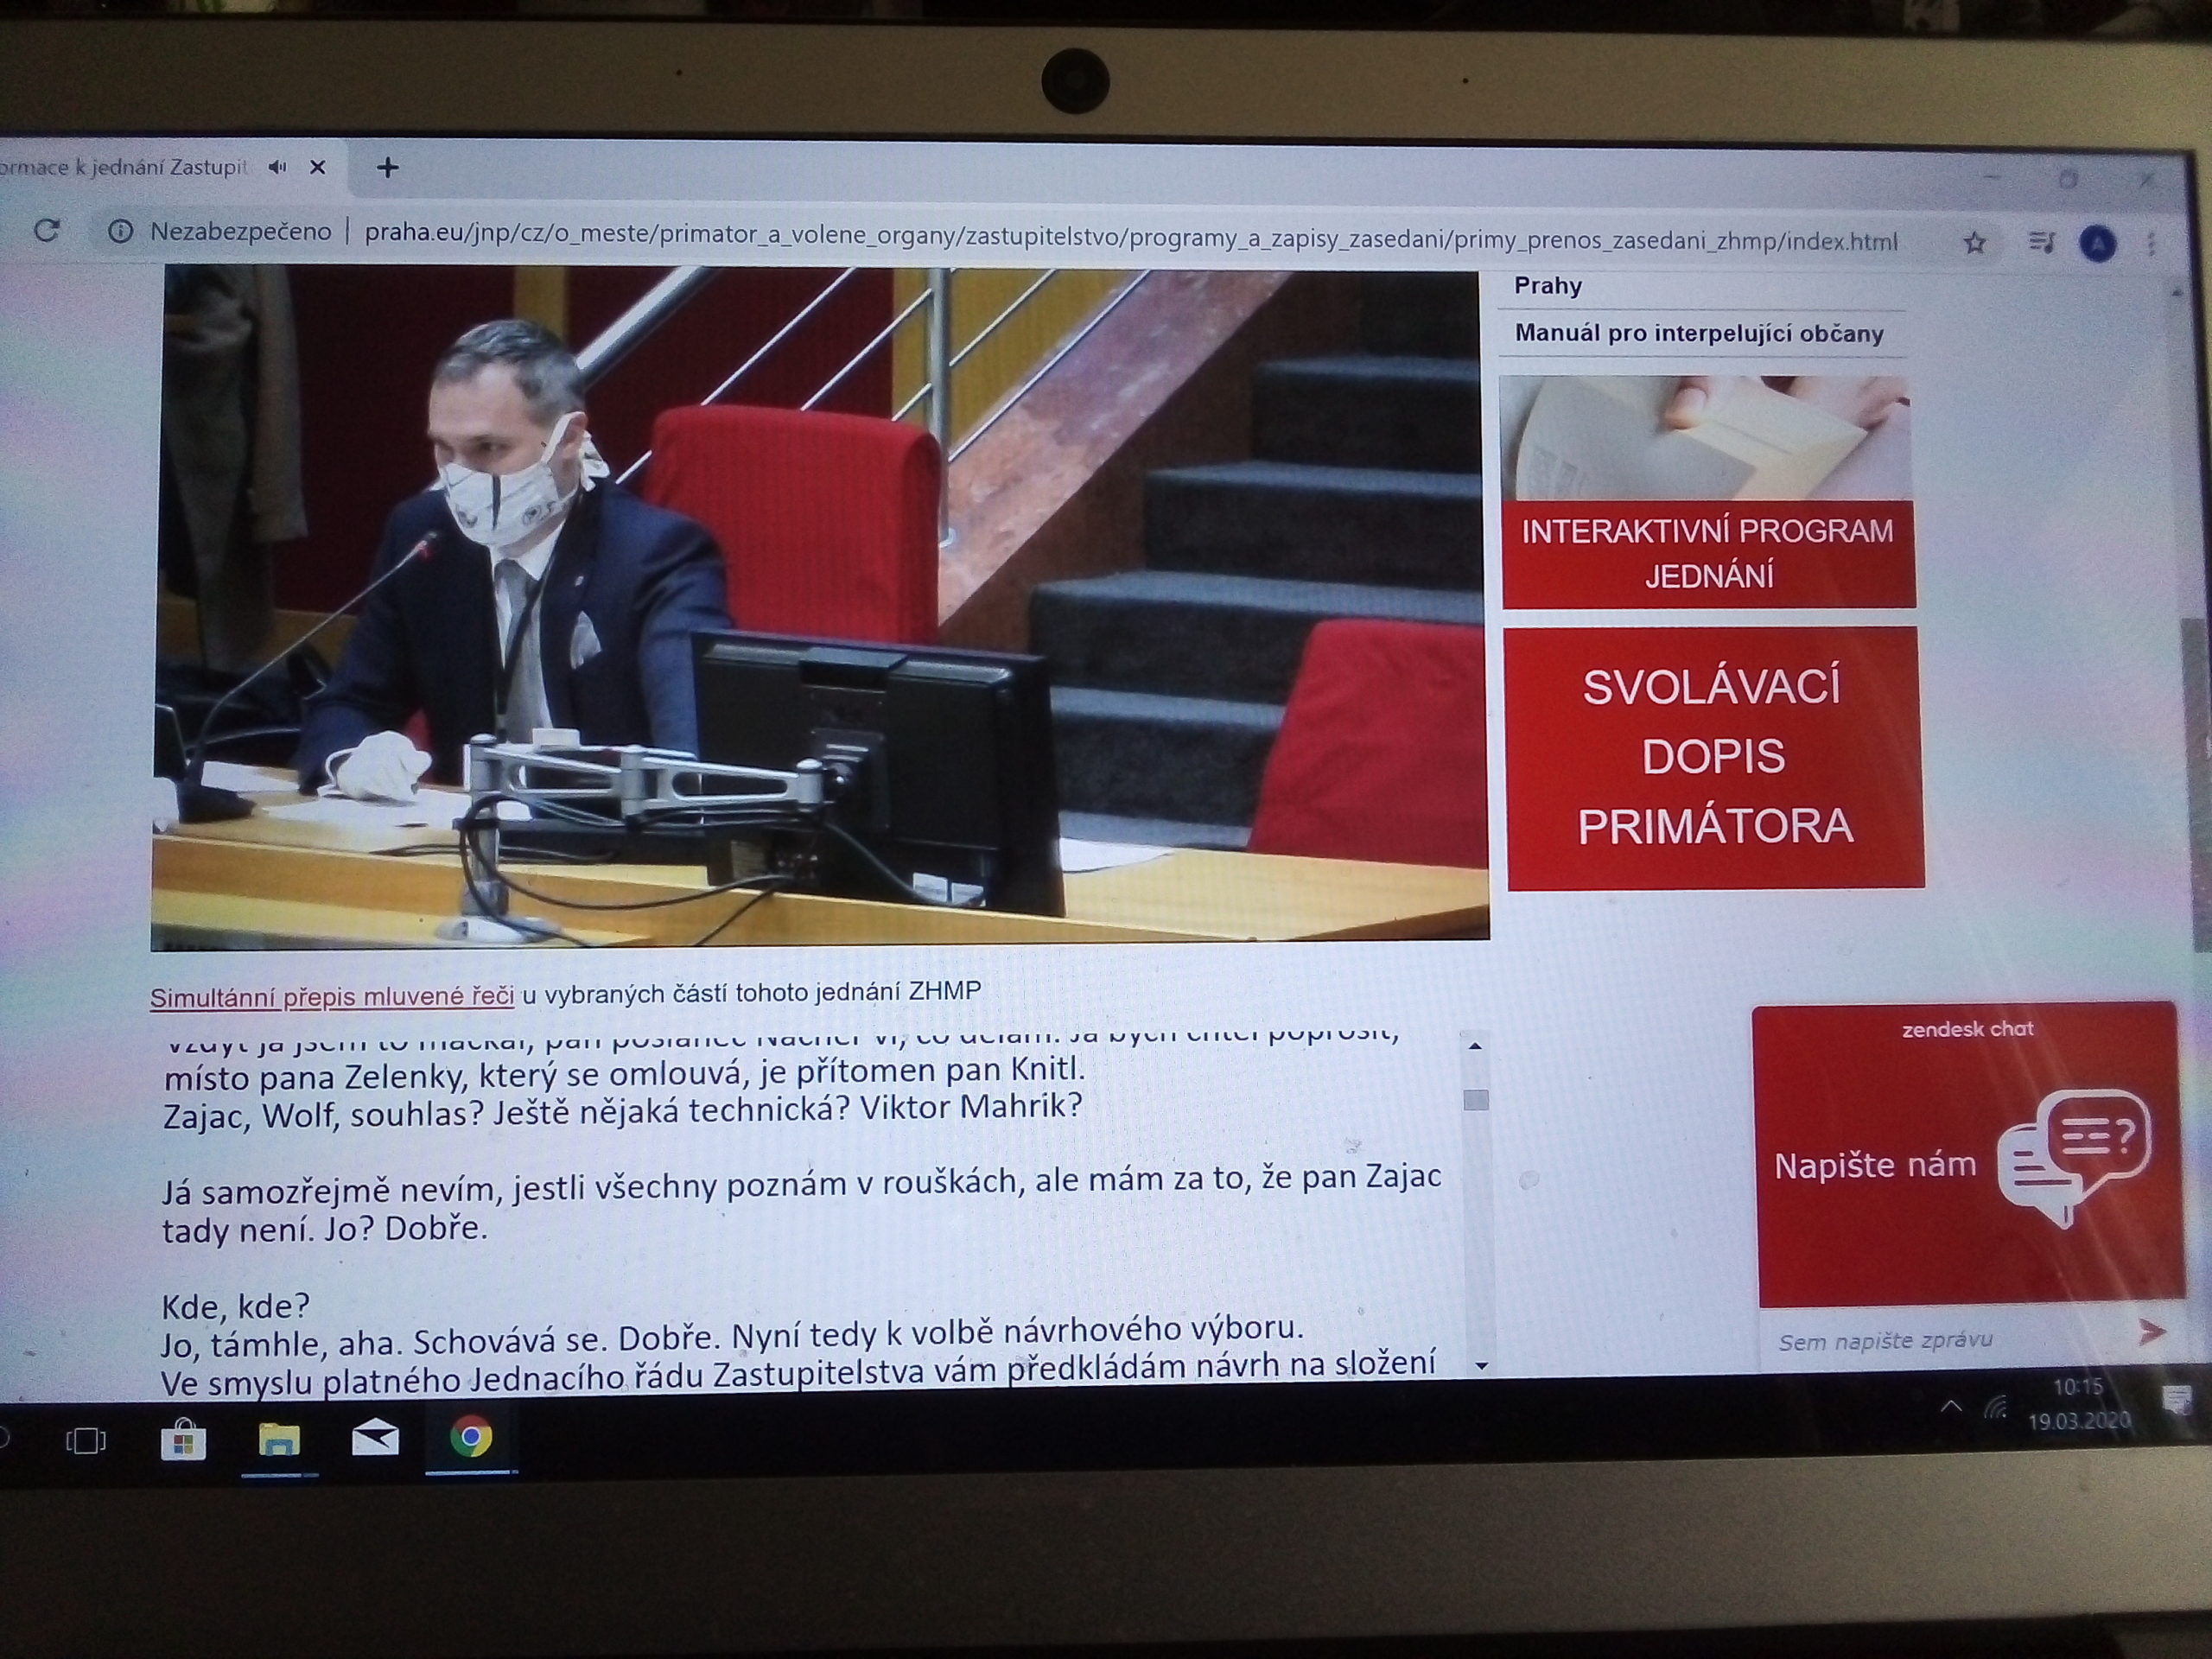Viewport: 2212px width, 1659px height.
Task: Click transcript line 'tady není. Jo? Dobře.'
Action: [325, 1230]
